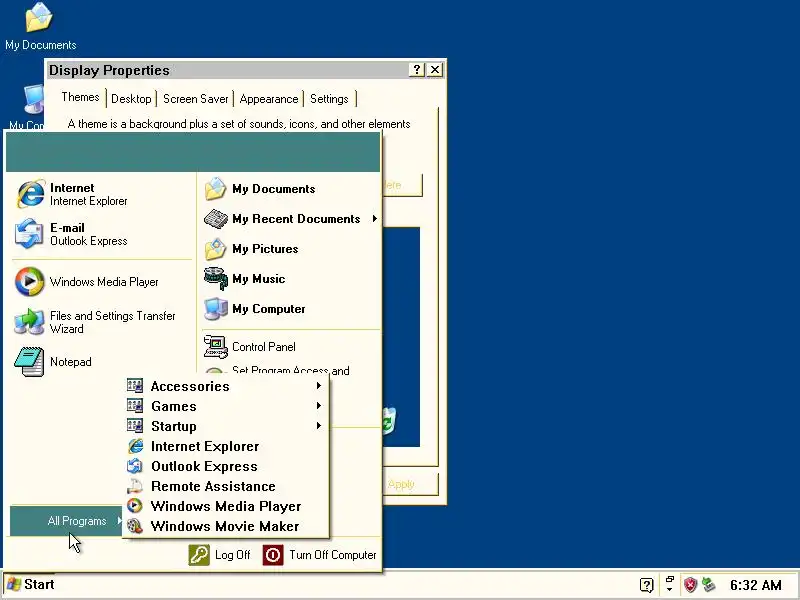Expand the Accessories submenu
The image size is (800, 600).
[x=226, y=386]
